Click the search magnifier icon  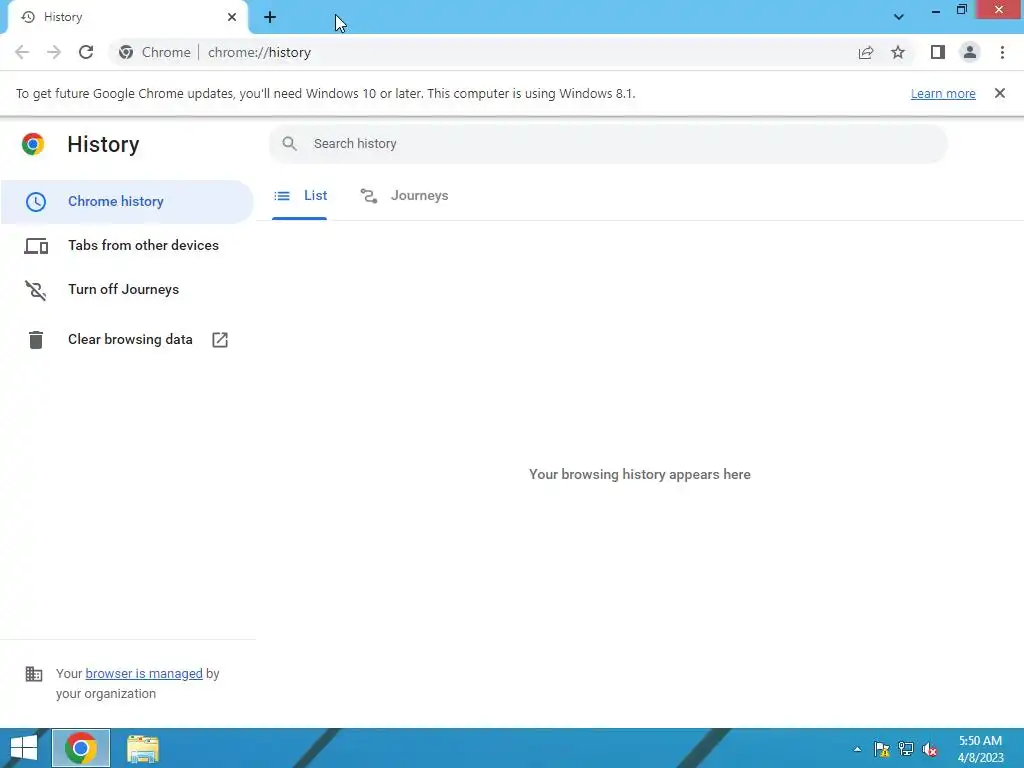[x=289, y=144]
